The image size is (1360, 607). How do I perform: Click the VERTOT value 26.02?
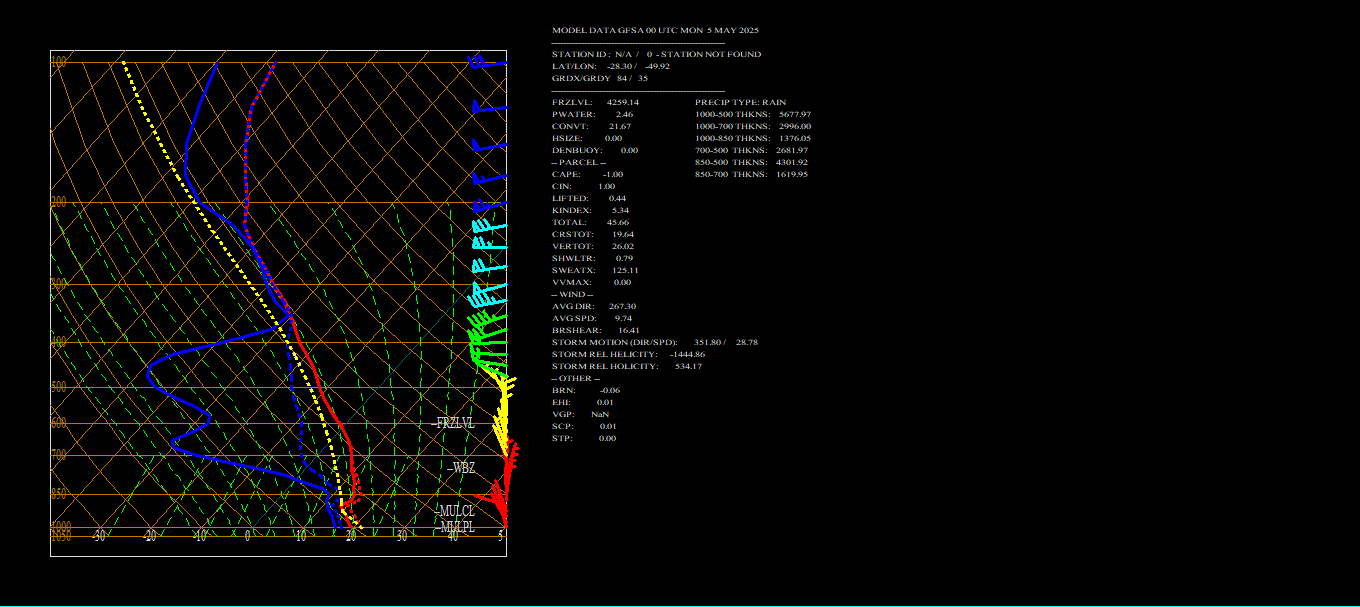click(622, 246)
